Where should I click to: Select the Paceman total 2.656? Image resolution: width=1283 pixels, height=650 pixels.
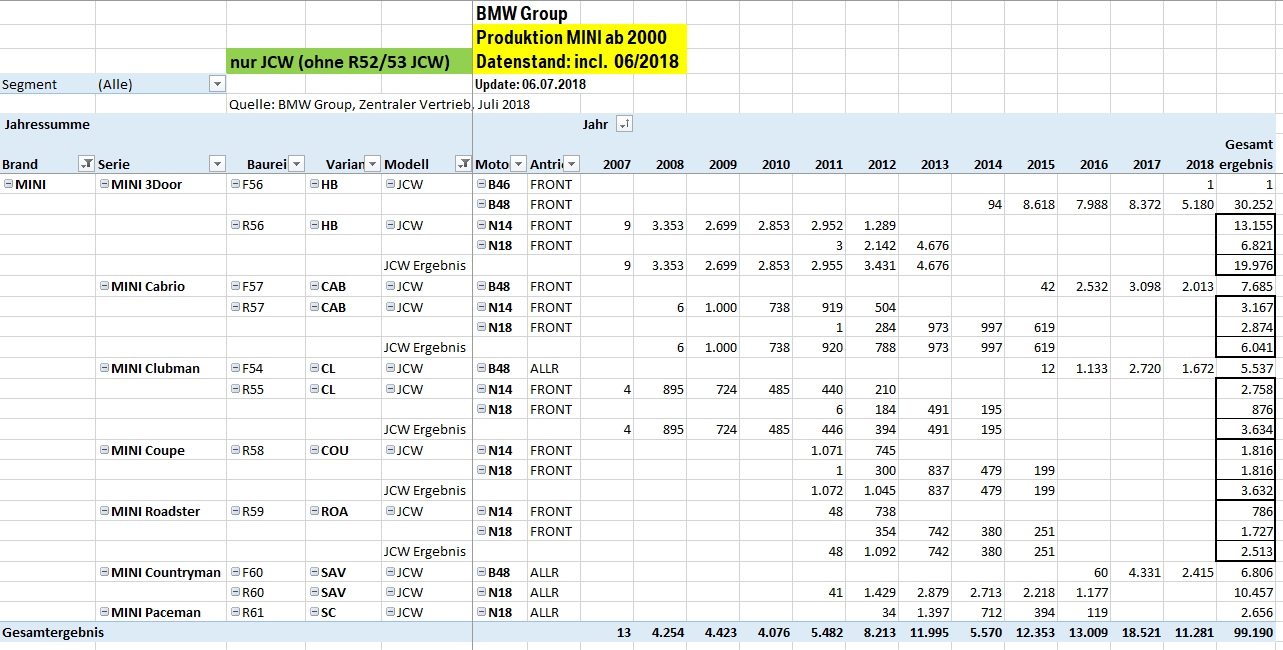(1256, 612)
